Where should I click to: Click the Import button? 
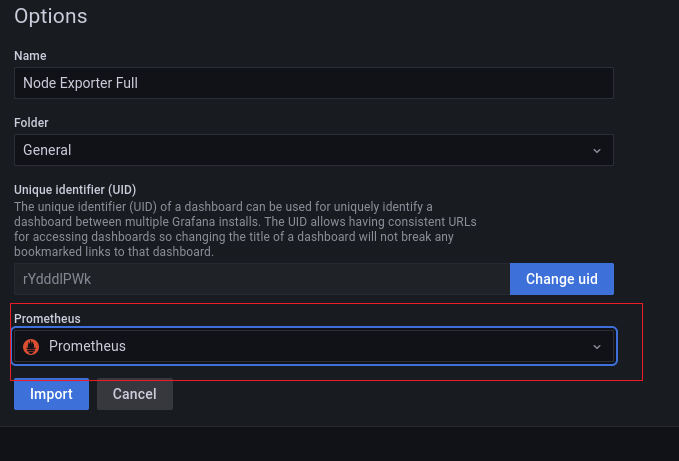pos(52,394)
